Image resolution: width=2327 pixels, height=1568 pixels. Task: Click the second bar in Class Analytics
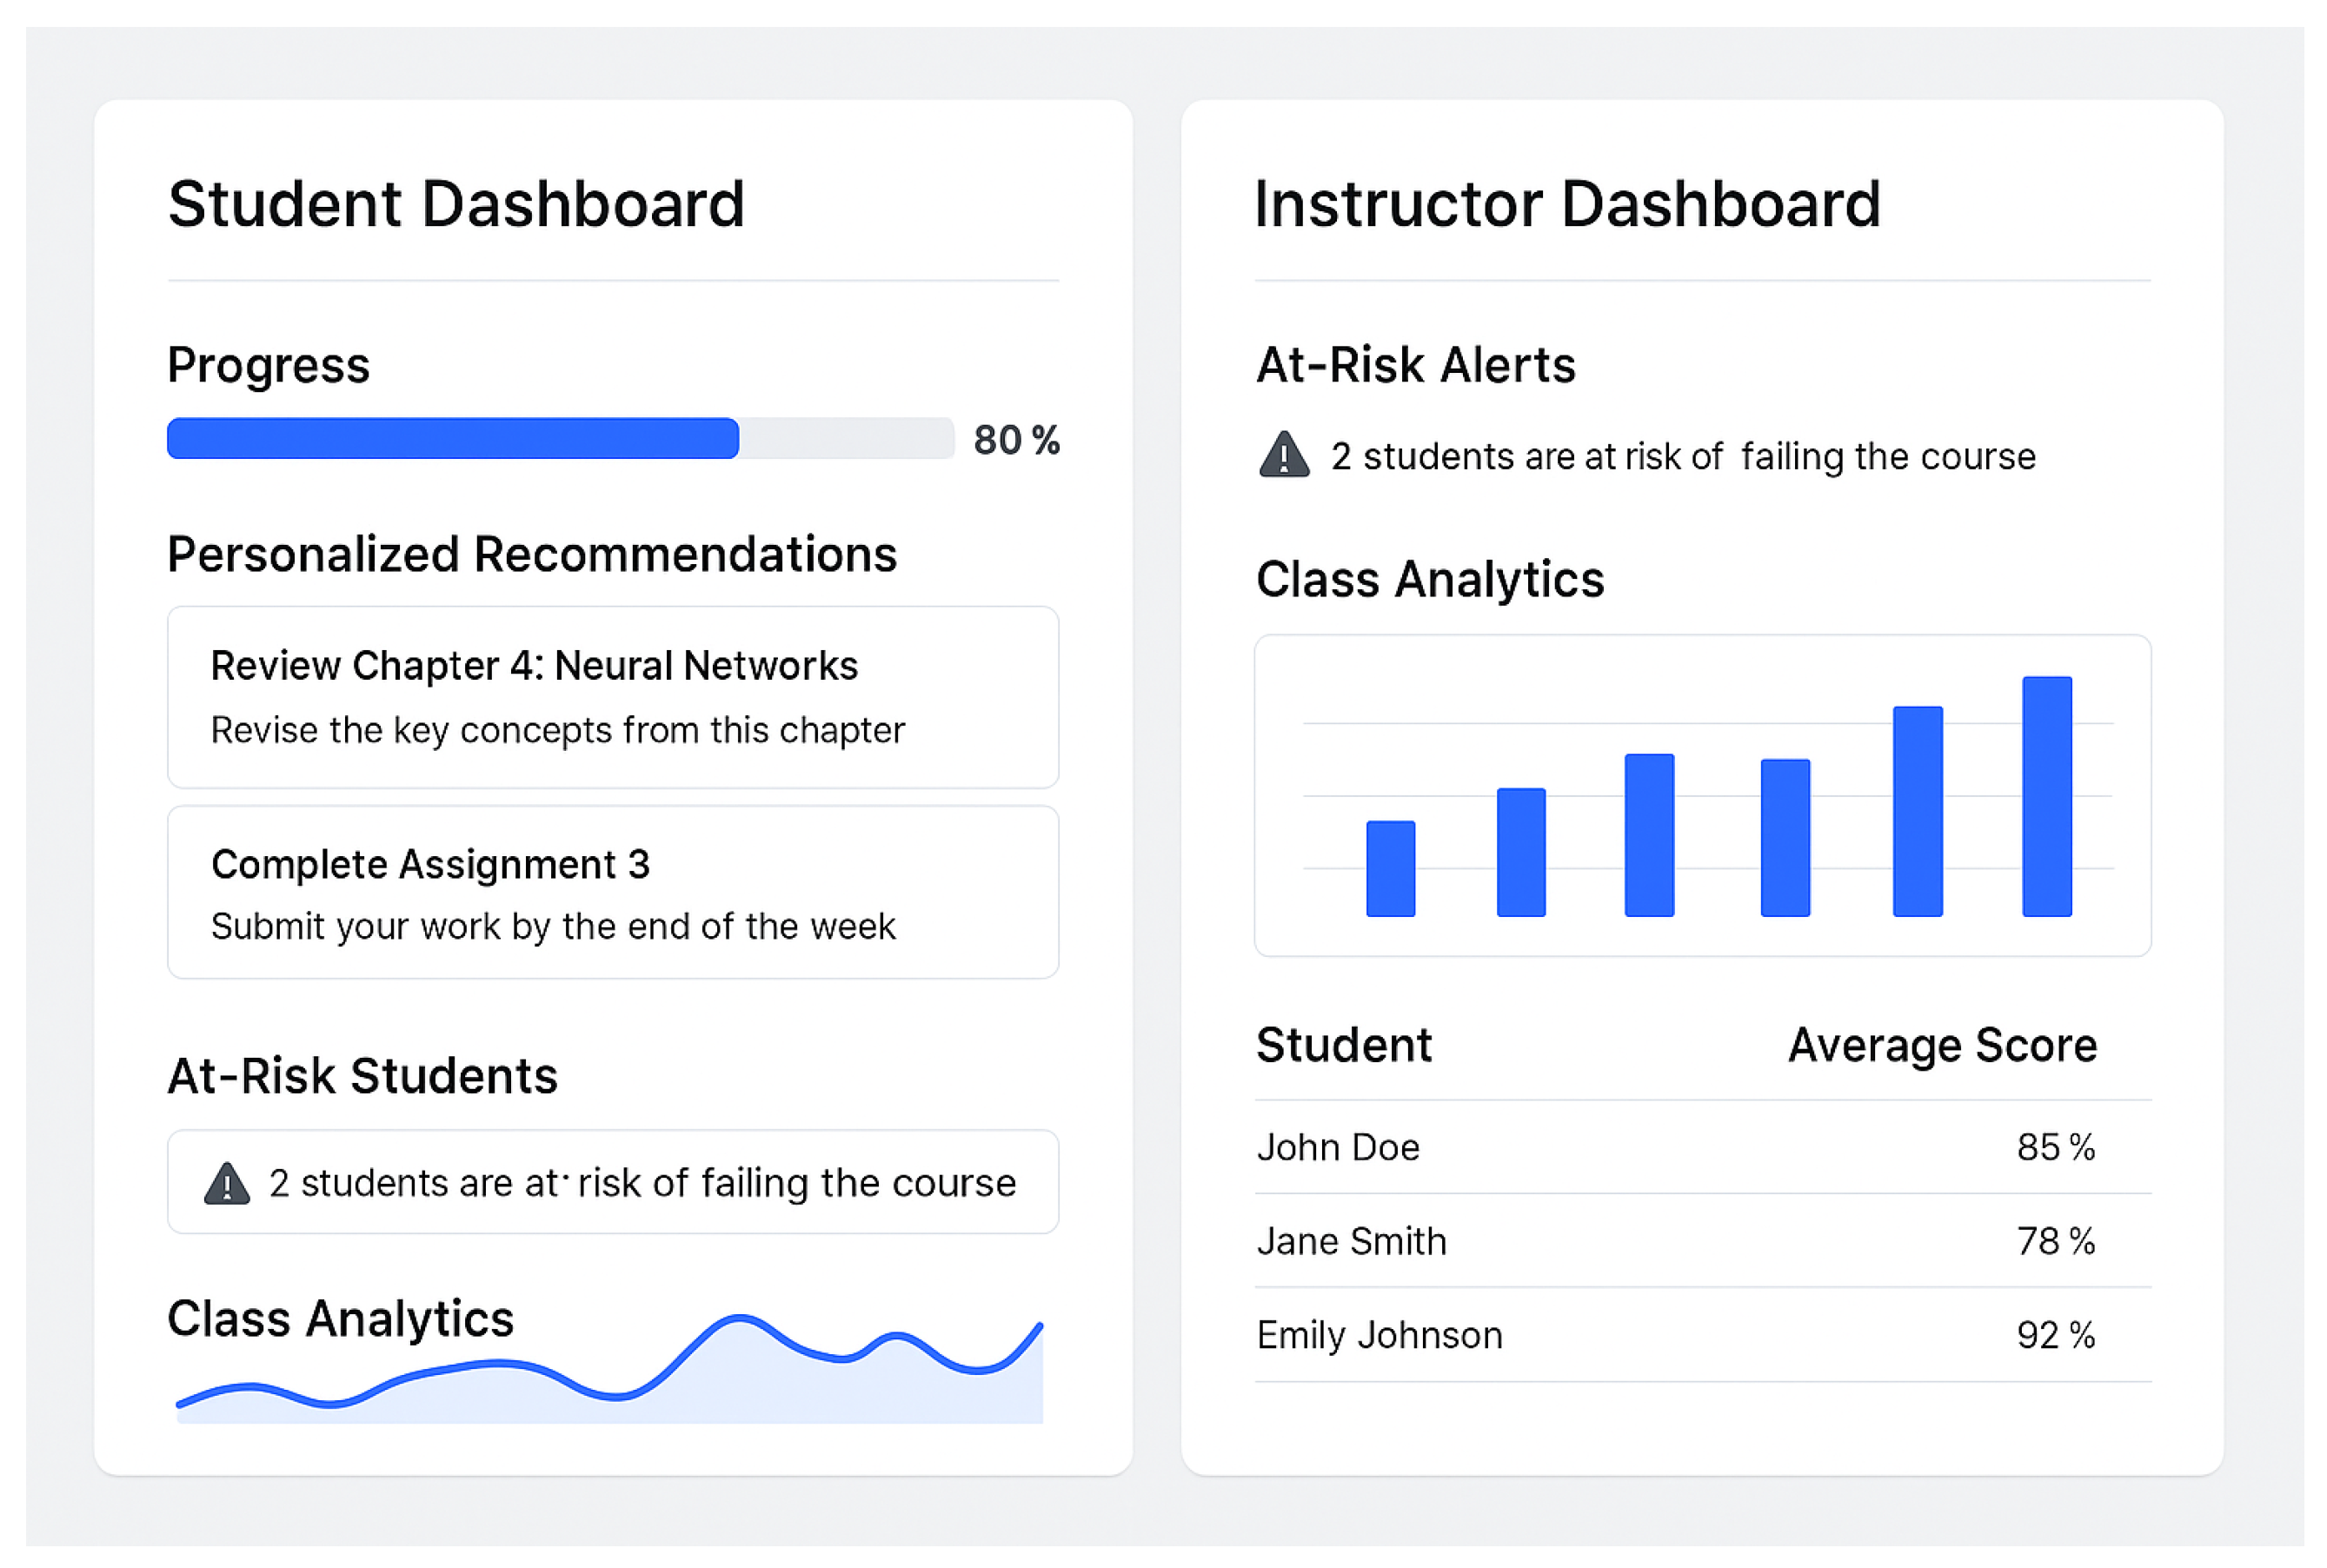pos(1521,852)
